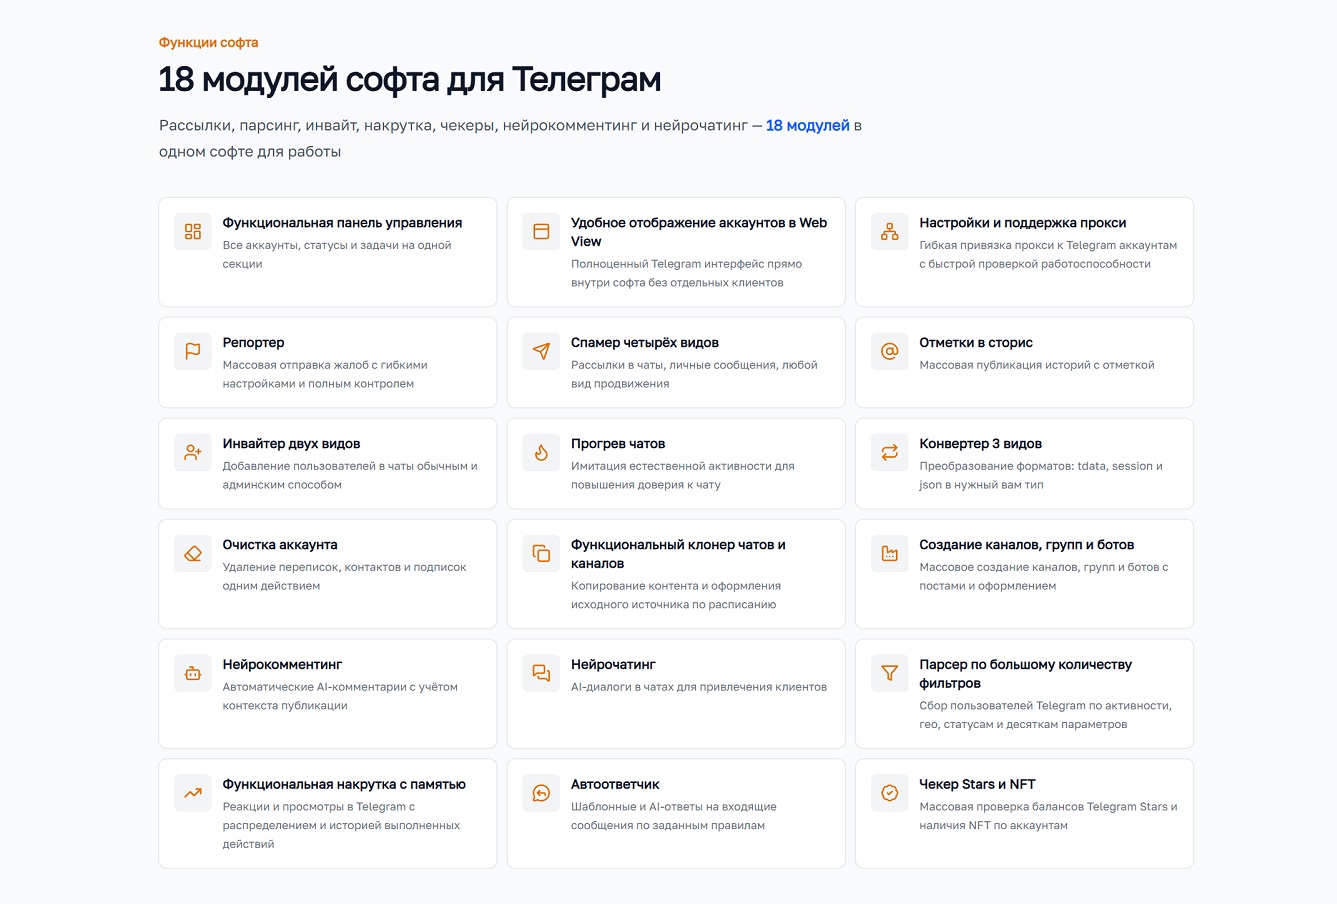Click the eraser icon for Очистка аккаунта

coord(193,553)
